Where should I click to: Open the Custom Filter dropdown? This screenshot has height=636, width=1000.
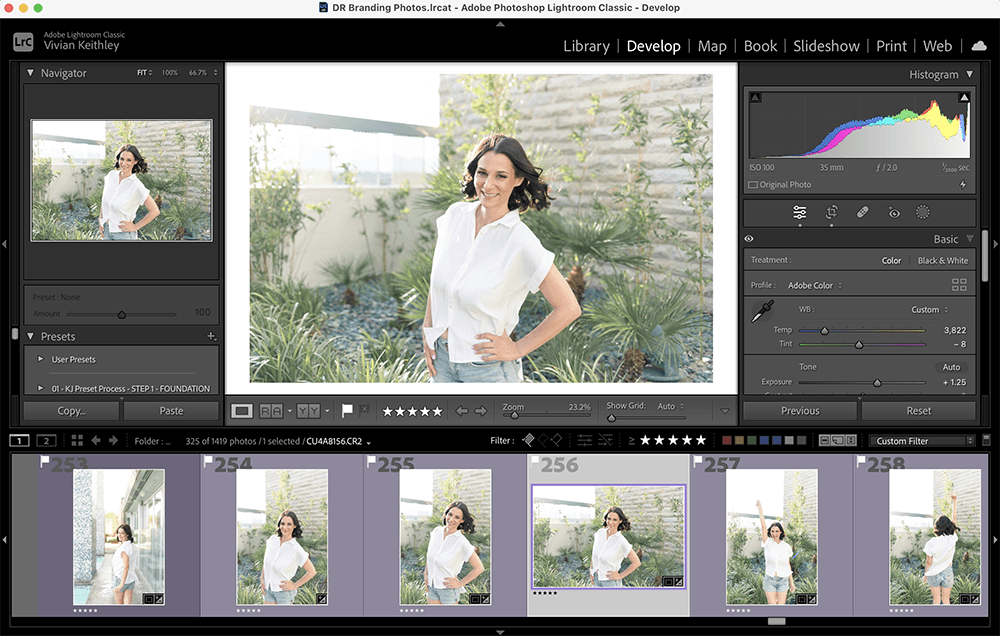pos(921,440)
